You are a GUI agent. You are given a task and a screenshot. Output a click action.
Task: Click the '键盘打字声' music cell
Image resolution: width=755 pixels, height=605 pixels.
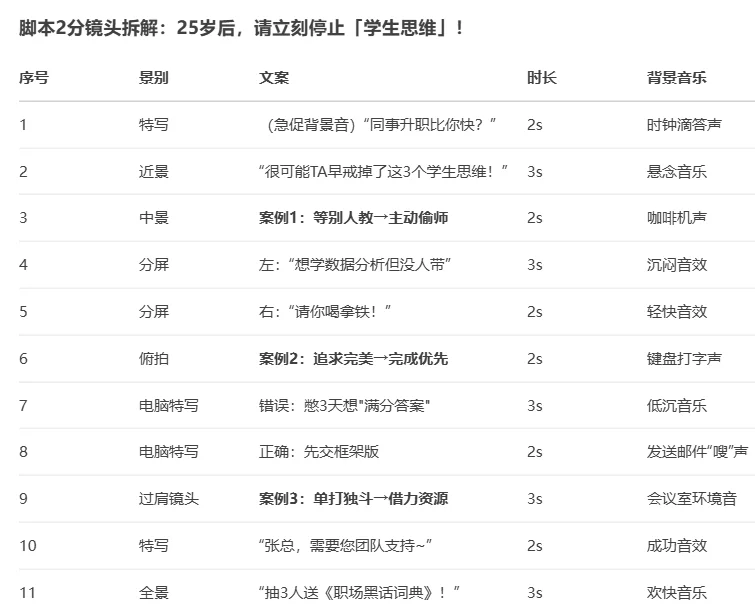pos(684,358)
